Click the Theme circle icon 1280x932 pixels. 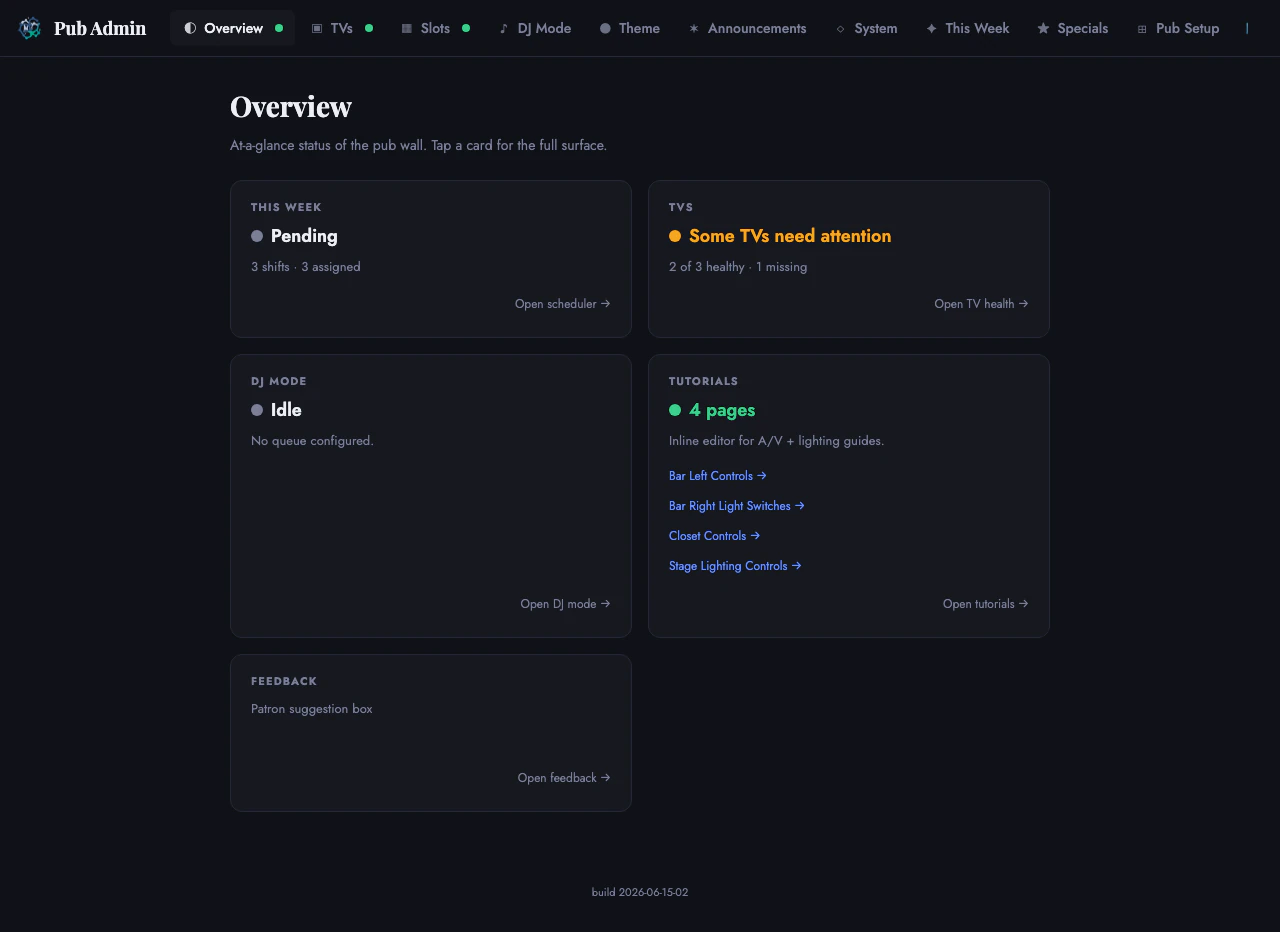pos(605,29)
